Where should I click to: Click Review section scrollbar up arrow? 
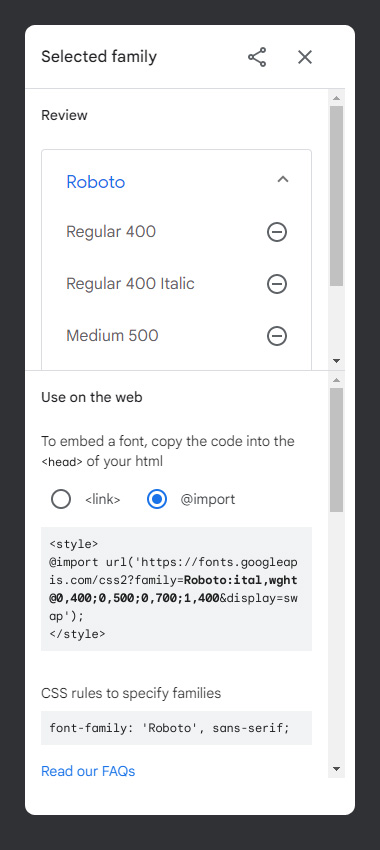[x=336, y=98]
